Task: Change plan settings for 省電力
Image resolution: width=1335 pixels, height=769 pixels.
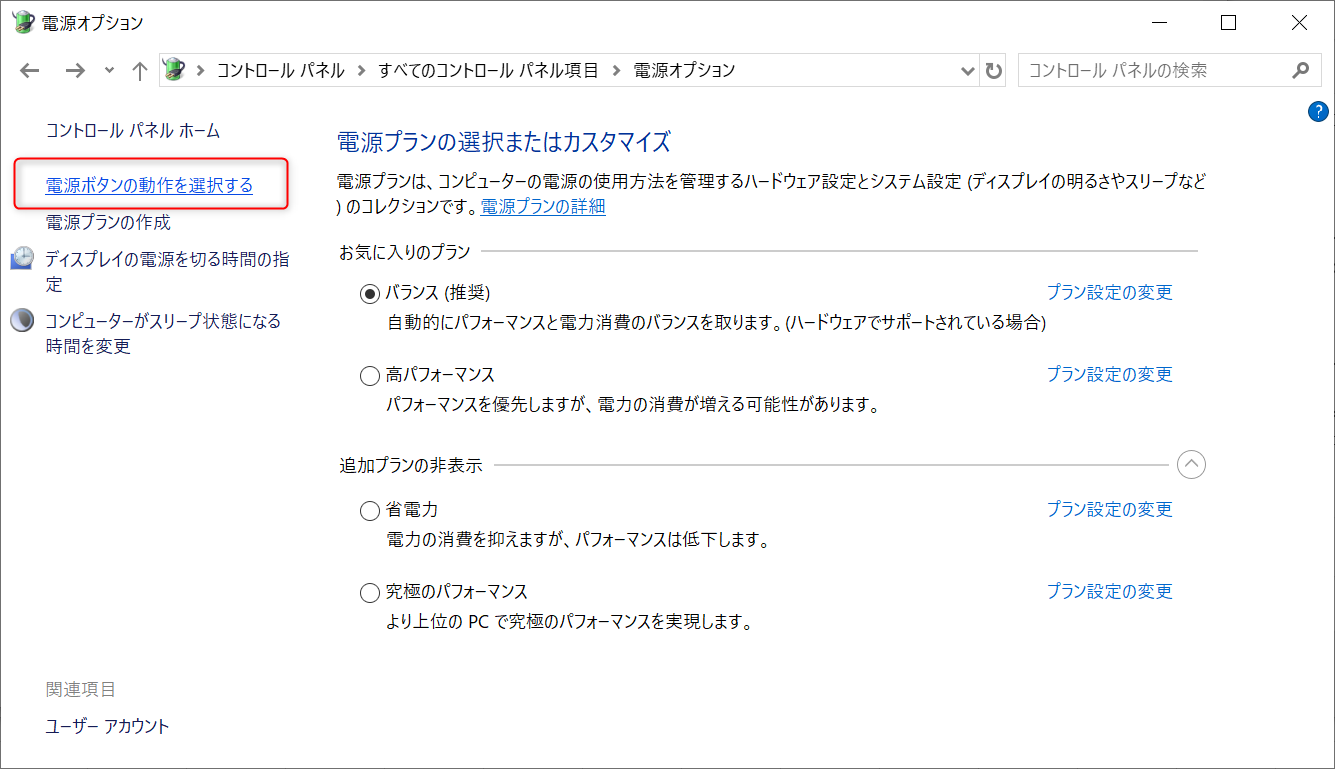Action: [x=1109, y=509]
